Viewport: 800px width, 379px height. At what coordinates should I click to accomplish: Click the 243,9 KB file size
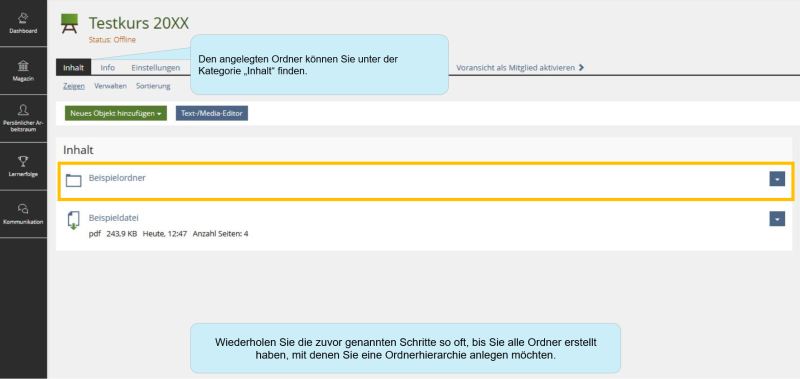[x=121, y=234]
